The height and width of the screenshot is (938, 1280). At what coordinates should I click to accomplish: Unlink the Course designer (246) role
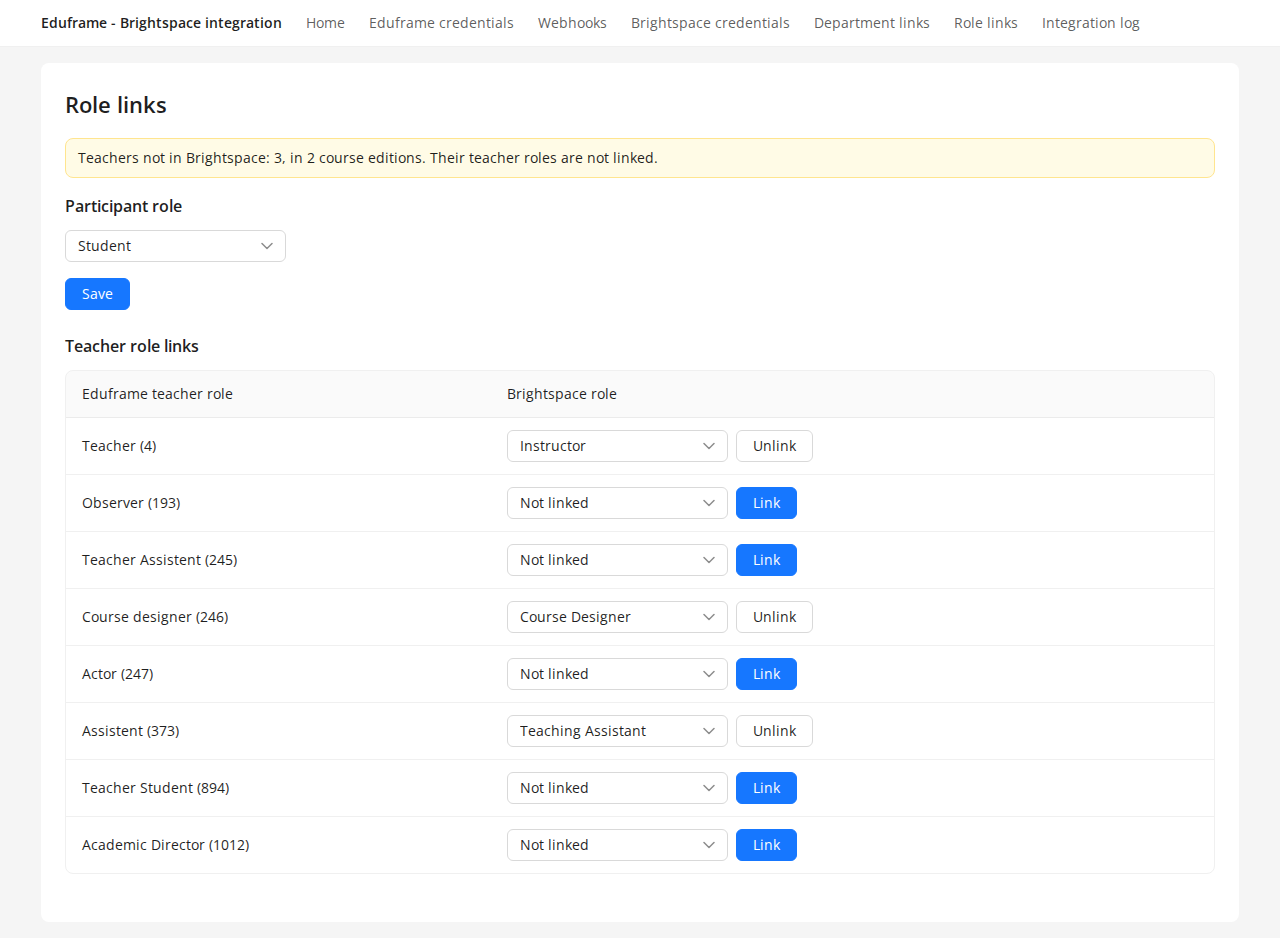click(x=774, y=617)
